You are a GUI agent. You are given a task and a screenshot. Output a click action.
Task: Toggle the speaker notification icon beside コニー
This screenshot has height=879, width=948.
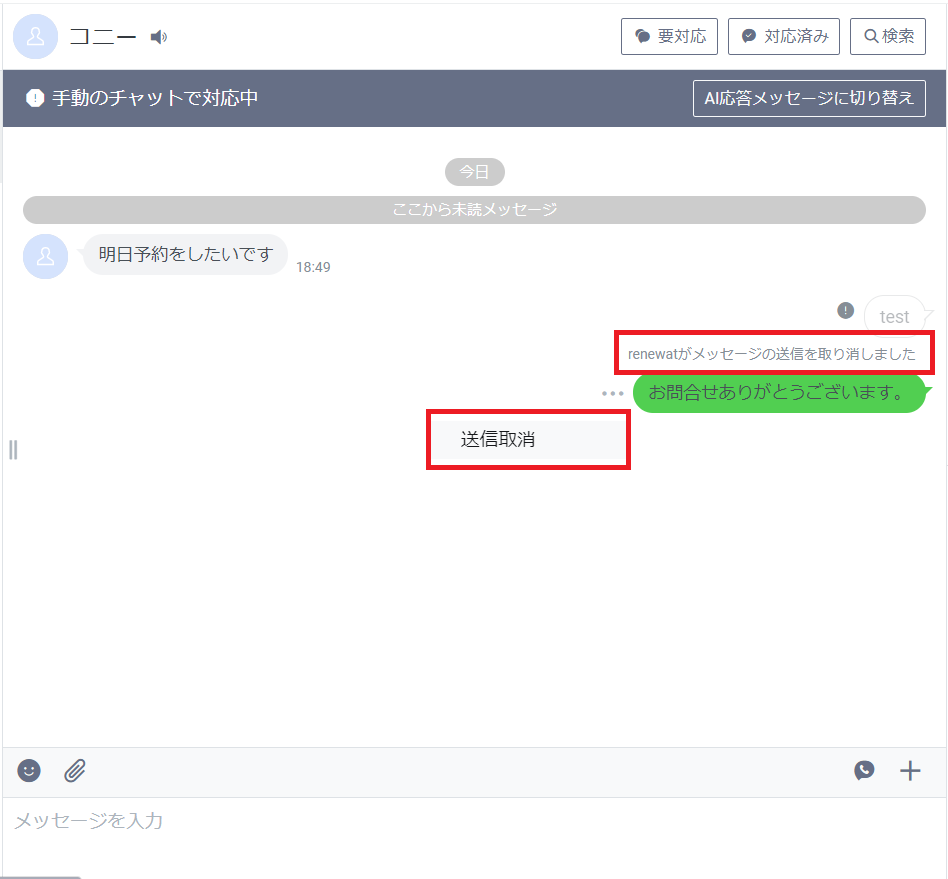(x=159, y=37)
